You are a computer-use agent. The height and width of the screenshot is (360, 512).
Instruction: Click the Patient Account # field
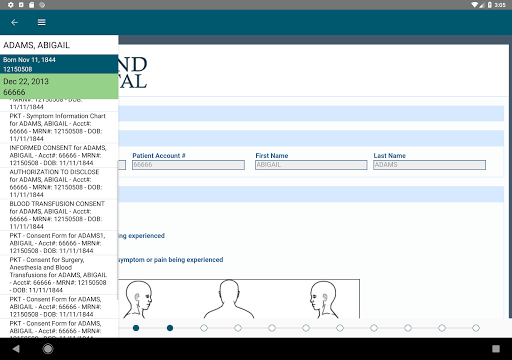(188, 165)
